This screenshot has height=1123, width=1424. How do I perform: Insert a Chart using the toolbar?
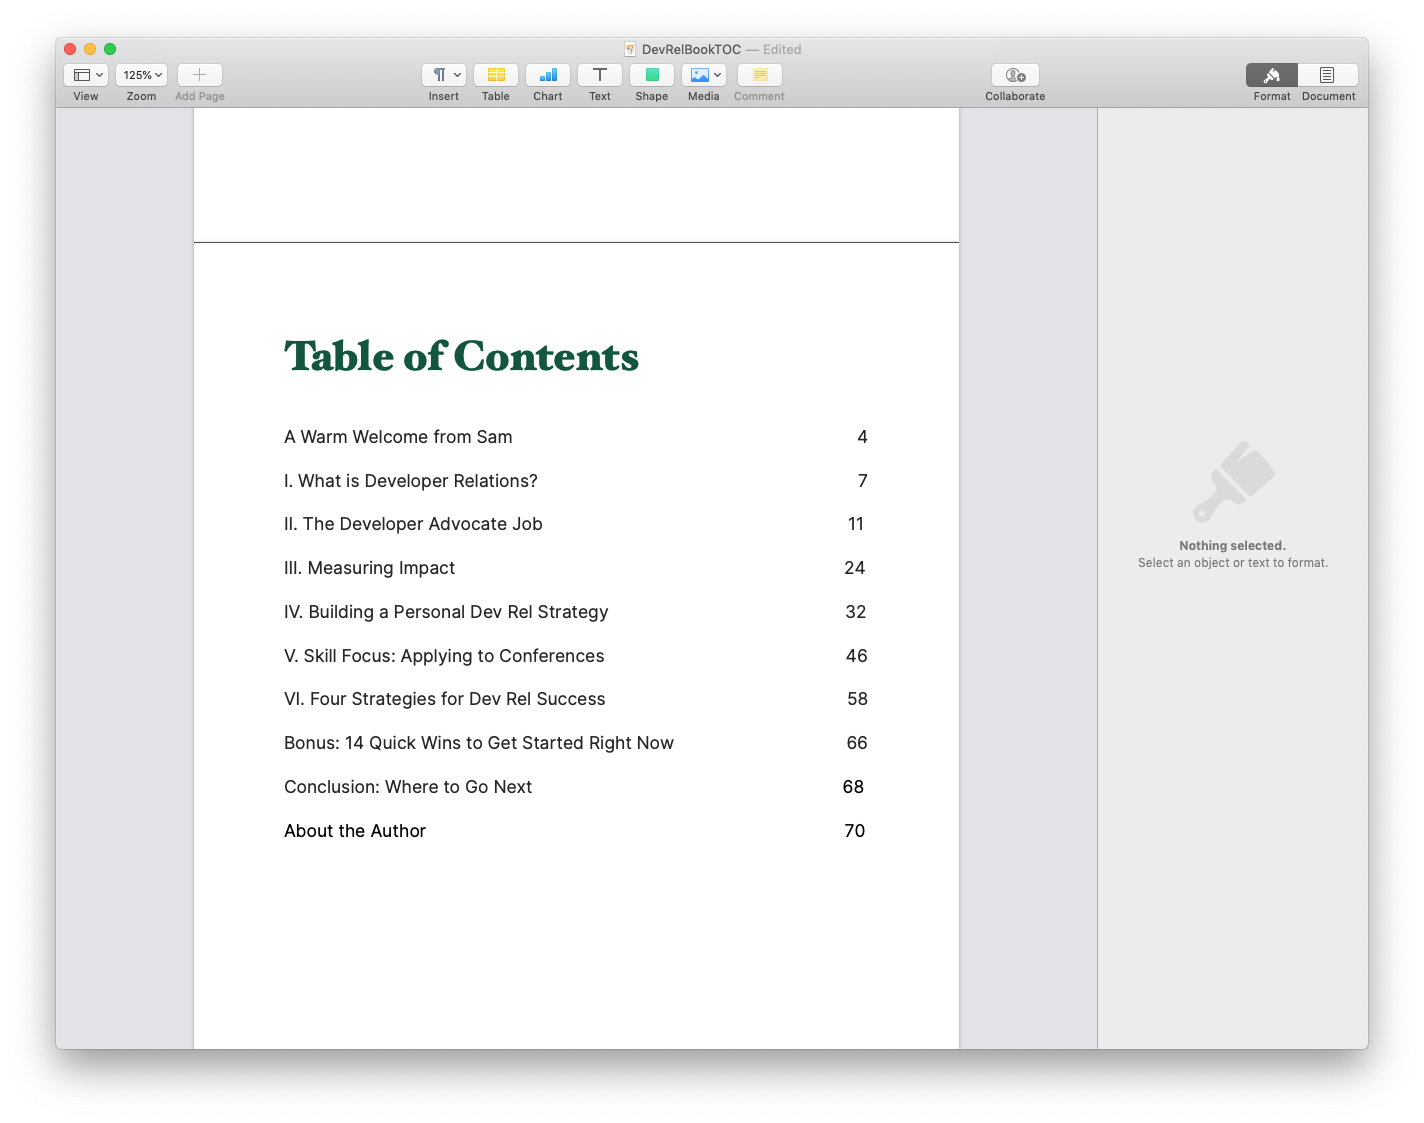click(547, 75)
